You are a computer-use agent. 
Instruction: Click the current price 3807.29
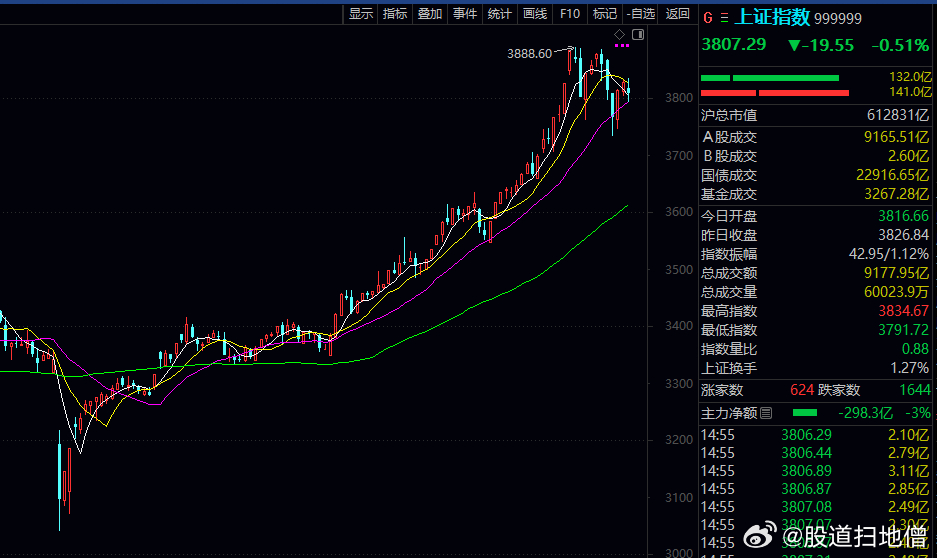[x=734, y=44]
